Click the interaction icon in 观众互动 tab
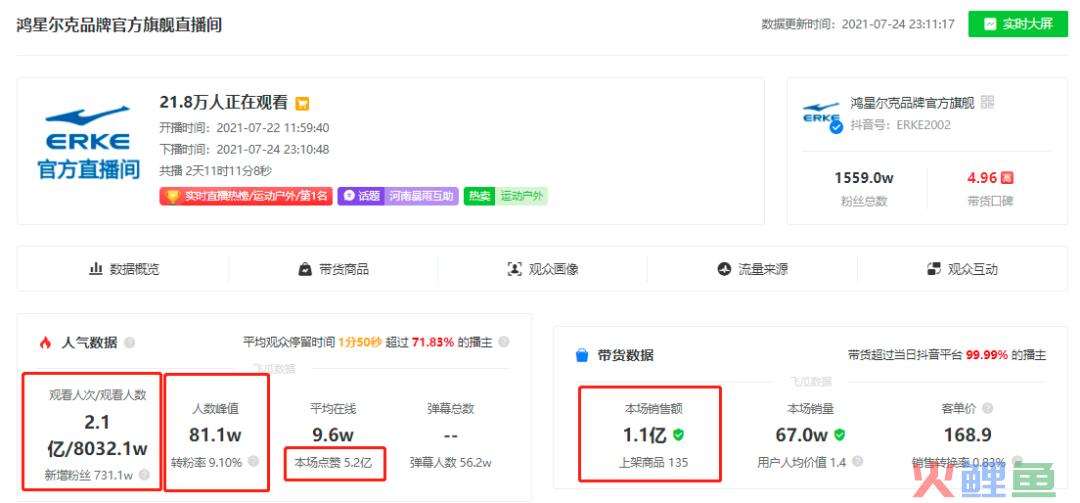Image resolution: width=1080 pixels, height=503 pixels. (x=933, y=269)
